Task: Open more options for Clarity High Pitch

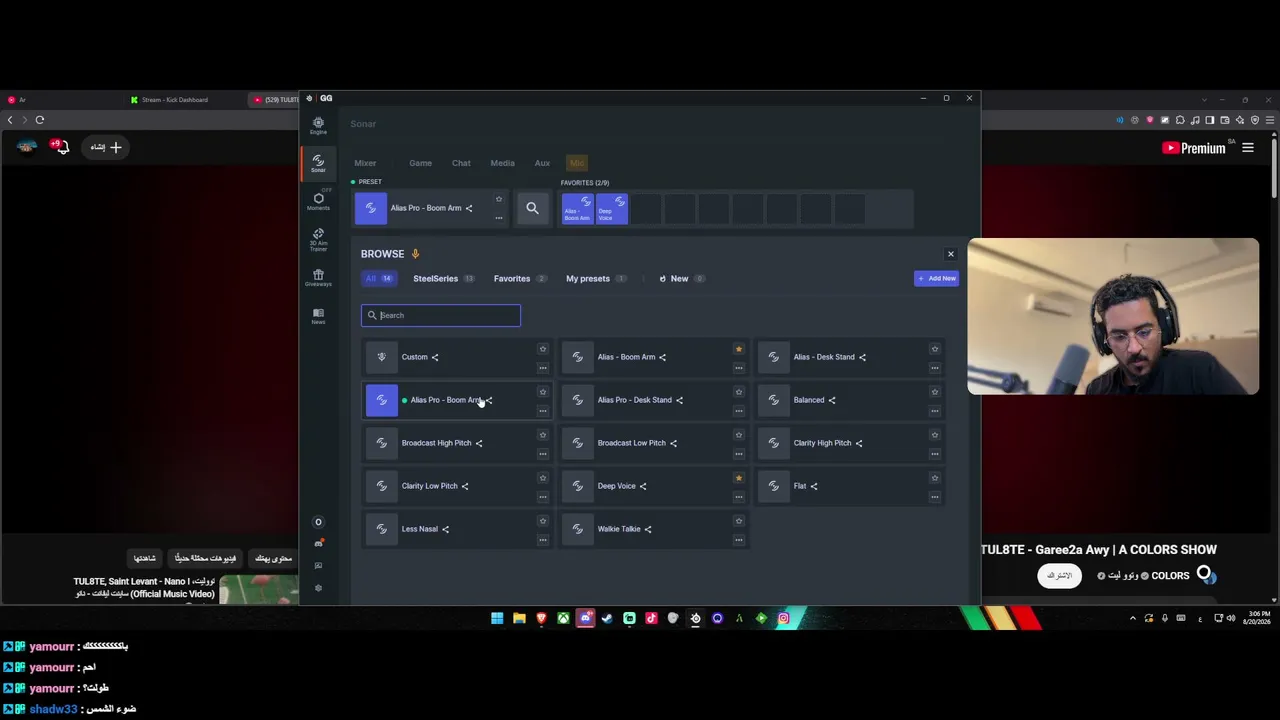Action: tap(935, 454)
